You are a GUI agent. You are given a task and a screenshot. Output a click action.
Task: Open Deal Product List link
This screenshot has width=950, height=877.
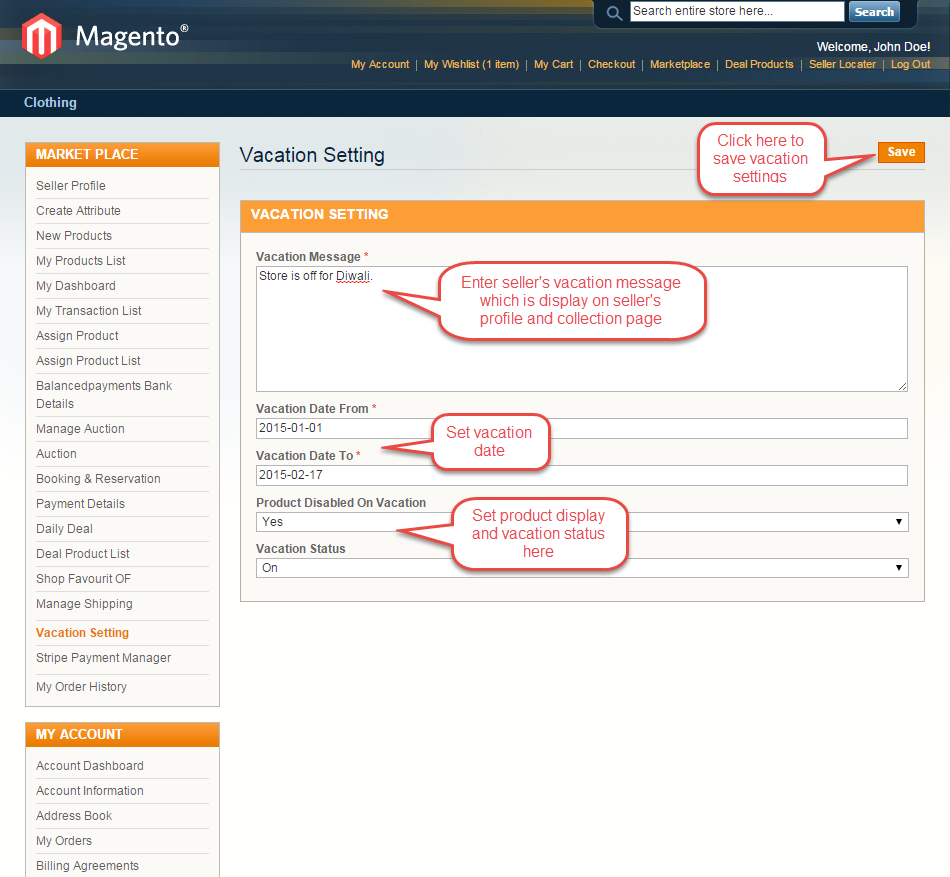82,554
